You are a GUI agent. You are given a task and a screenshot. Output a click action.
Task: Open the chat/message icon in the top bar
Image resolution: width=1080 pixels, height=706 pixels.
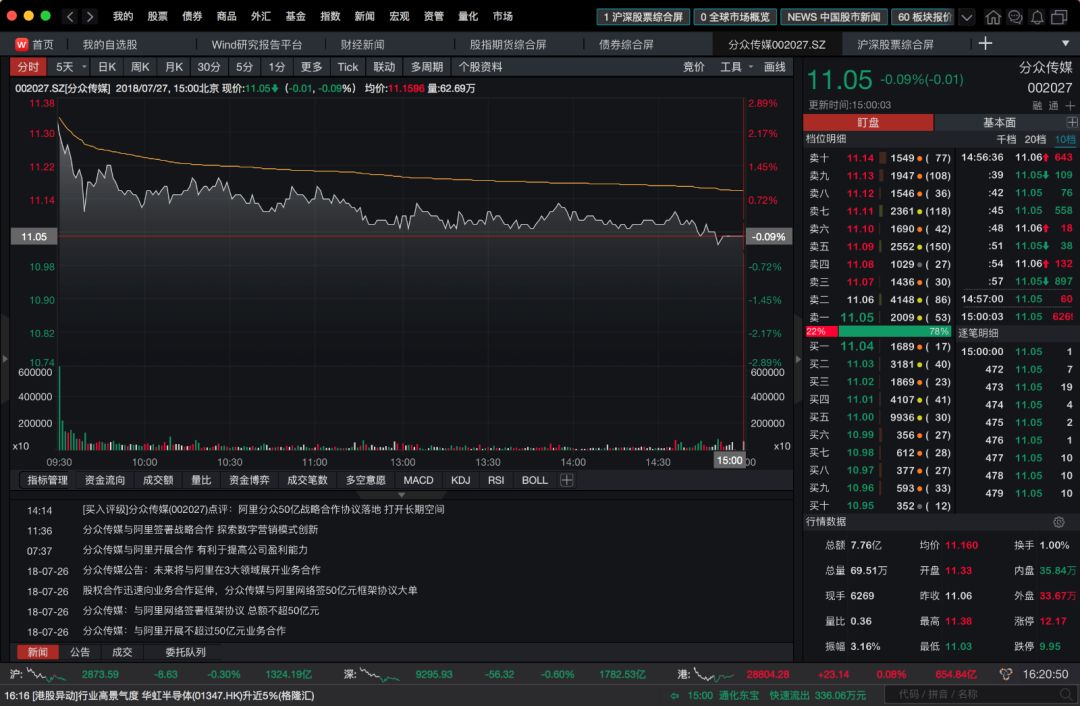[1015, 16]
